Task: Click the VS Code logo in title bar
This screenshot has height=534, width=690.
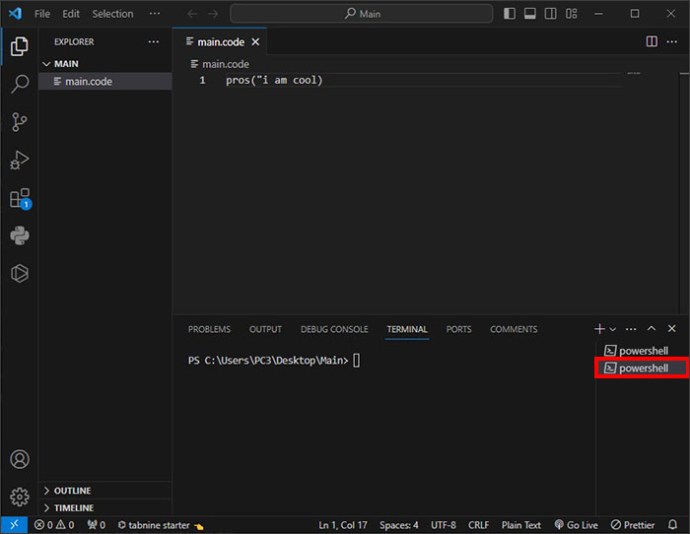Action: coord(15,13)
